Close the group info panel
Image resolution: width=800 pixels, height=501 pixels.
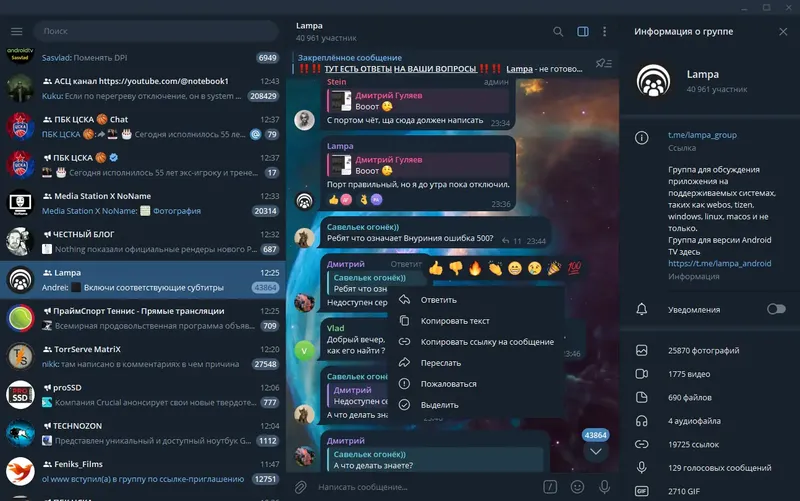(783, 32)
